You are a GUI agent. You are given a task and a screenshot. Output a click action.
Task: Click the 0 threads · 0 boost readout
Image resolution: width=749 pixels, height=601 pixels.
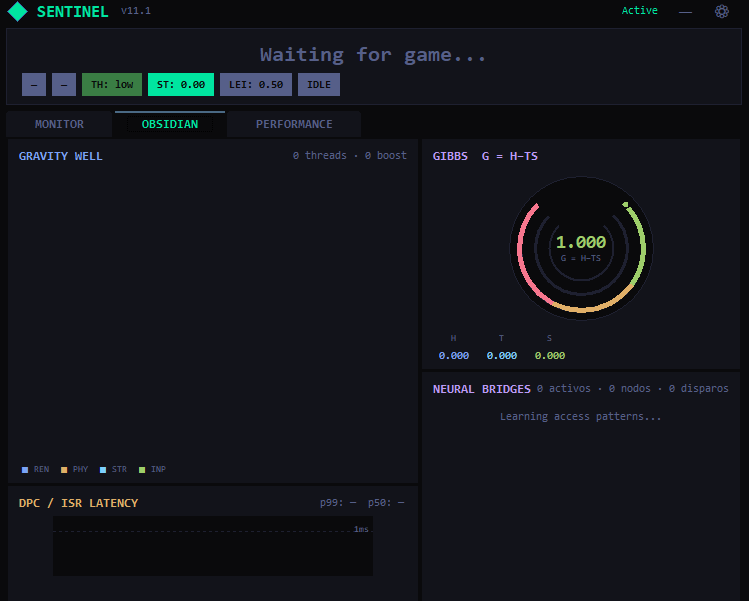[x=350, y=155]
